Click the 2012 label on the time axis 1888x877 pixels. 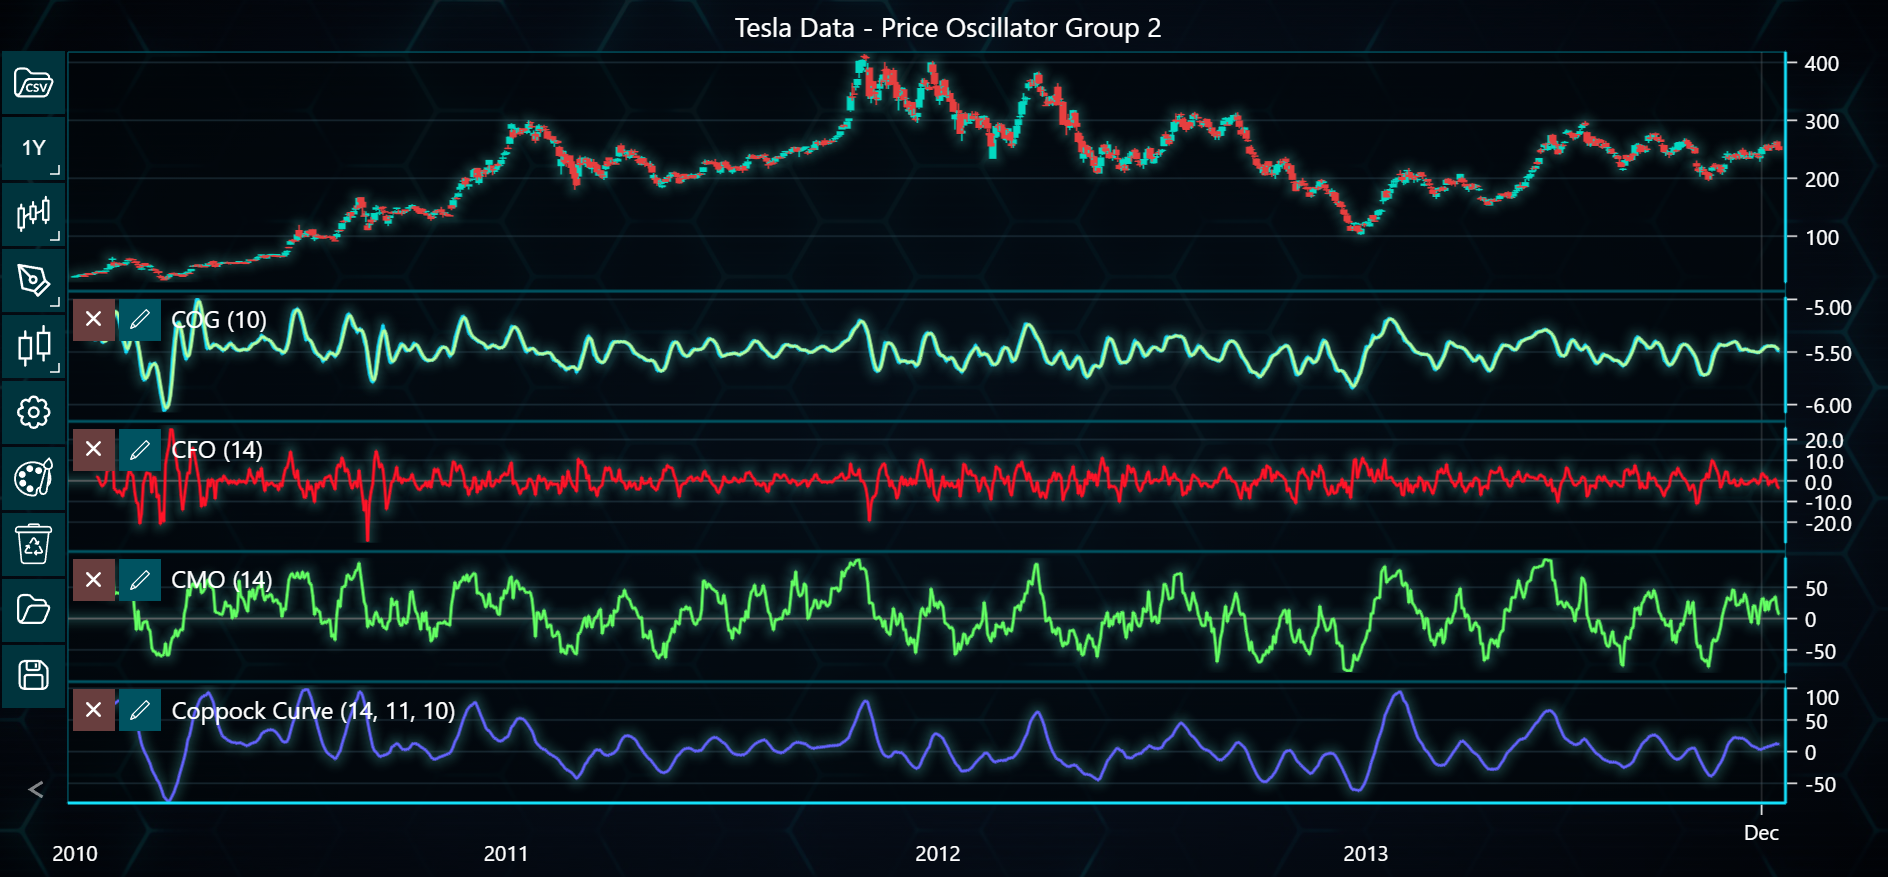pos(937,853)
